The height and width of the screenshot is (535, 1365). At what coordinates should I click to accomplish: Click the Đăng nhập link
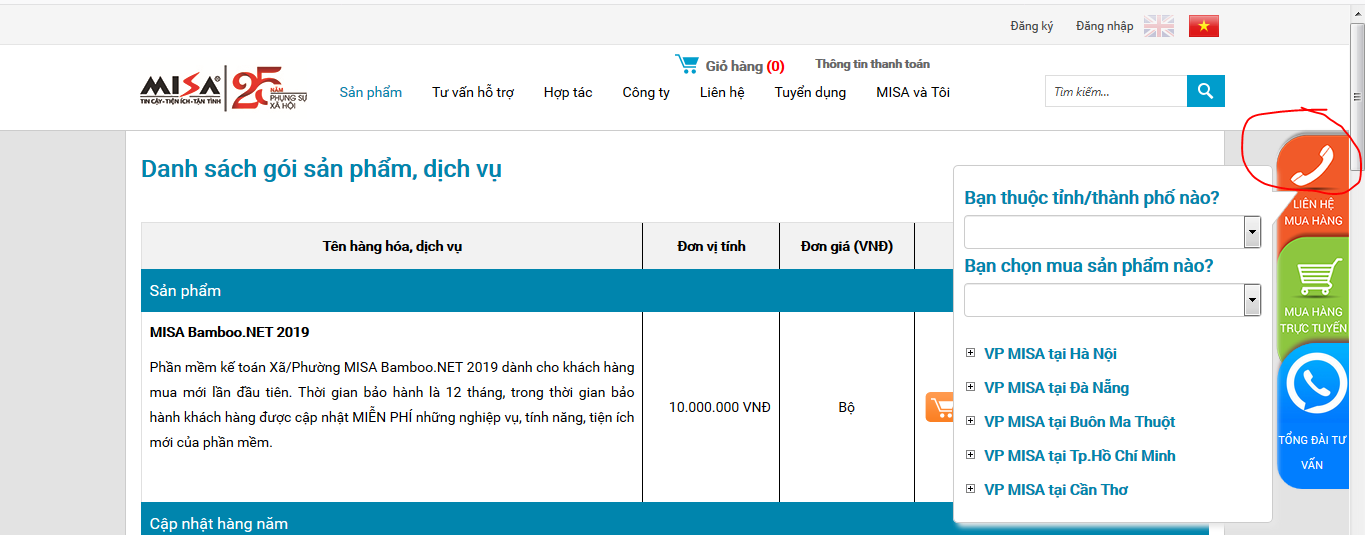click(x=1105, y=26)
